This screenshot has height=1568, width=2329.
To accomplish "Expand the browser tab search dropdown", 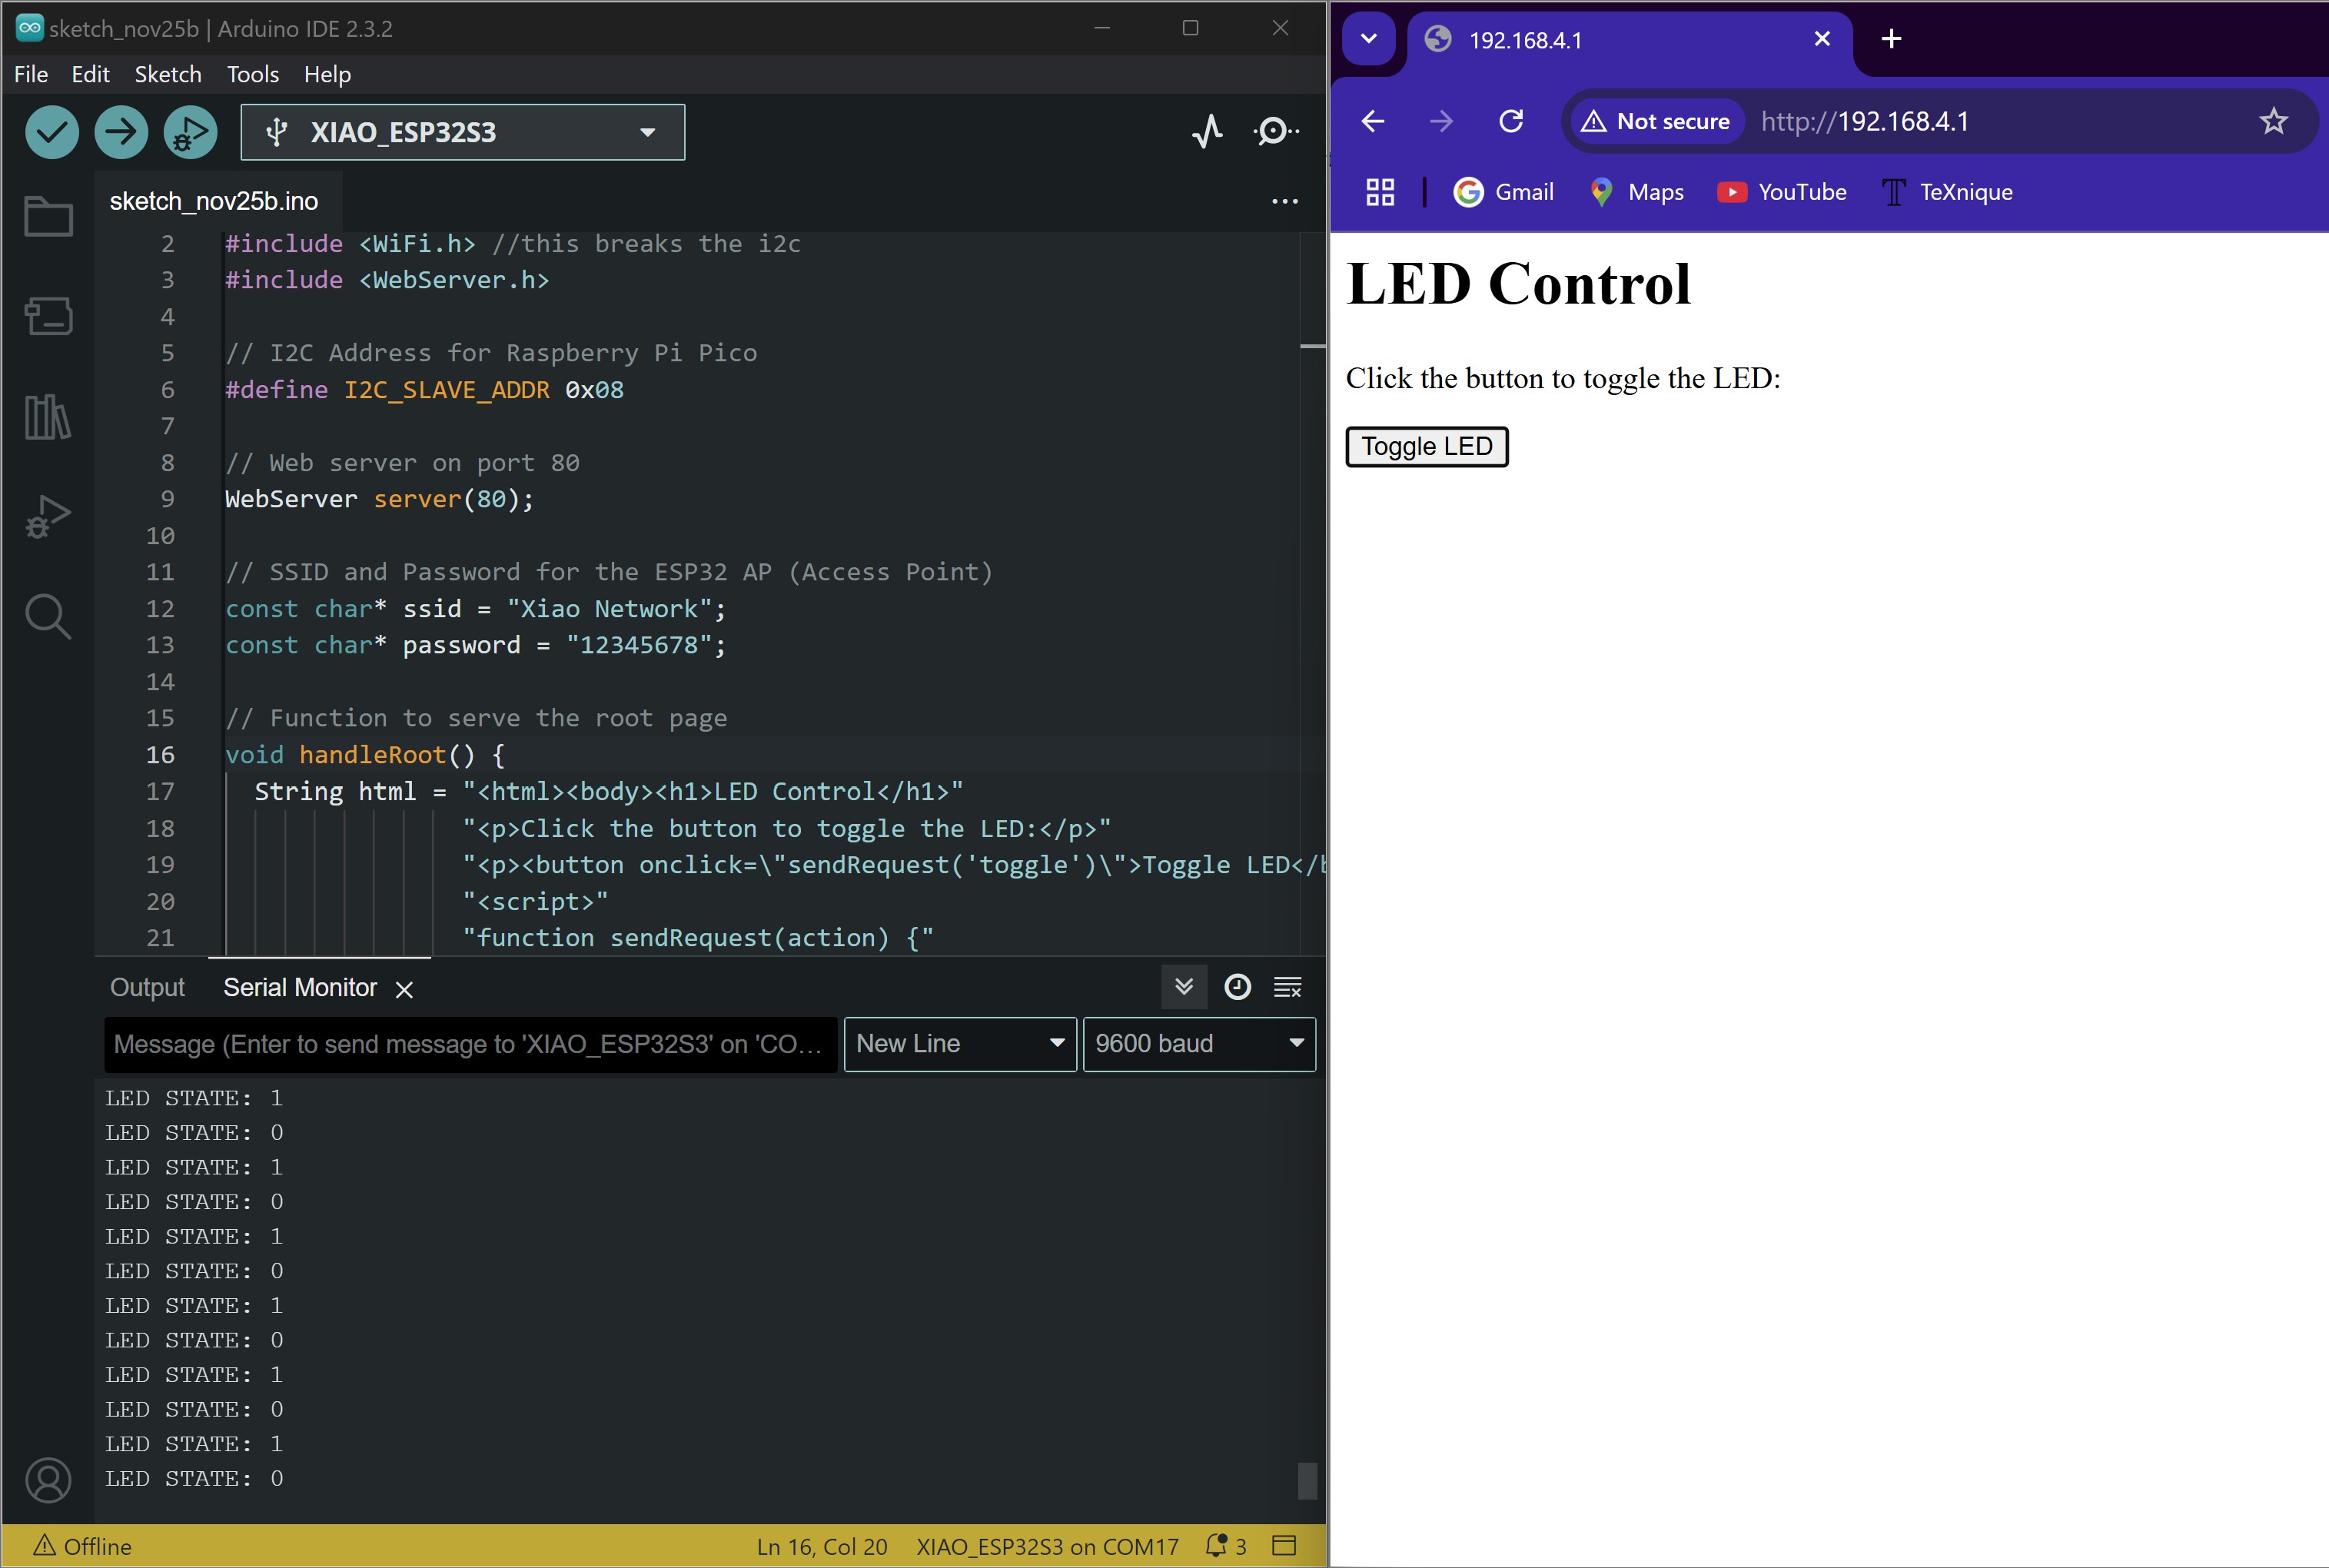I will (1369, 39).
